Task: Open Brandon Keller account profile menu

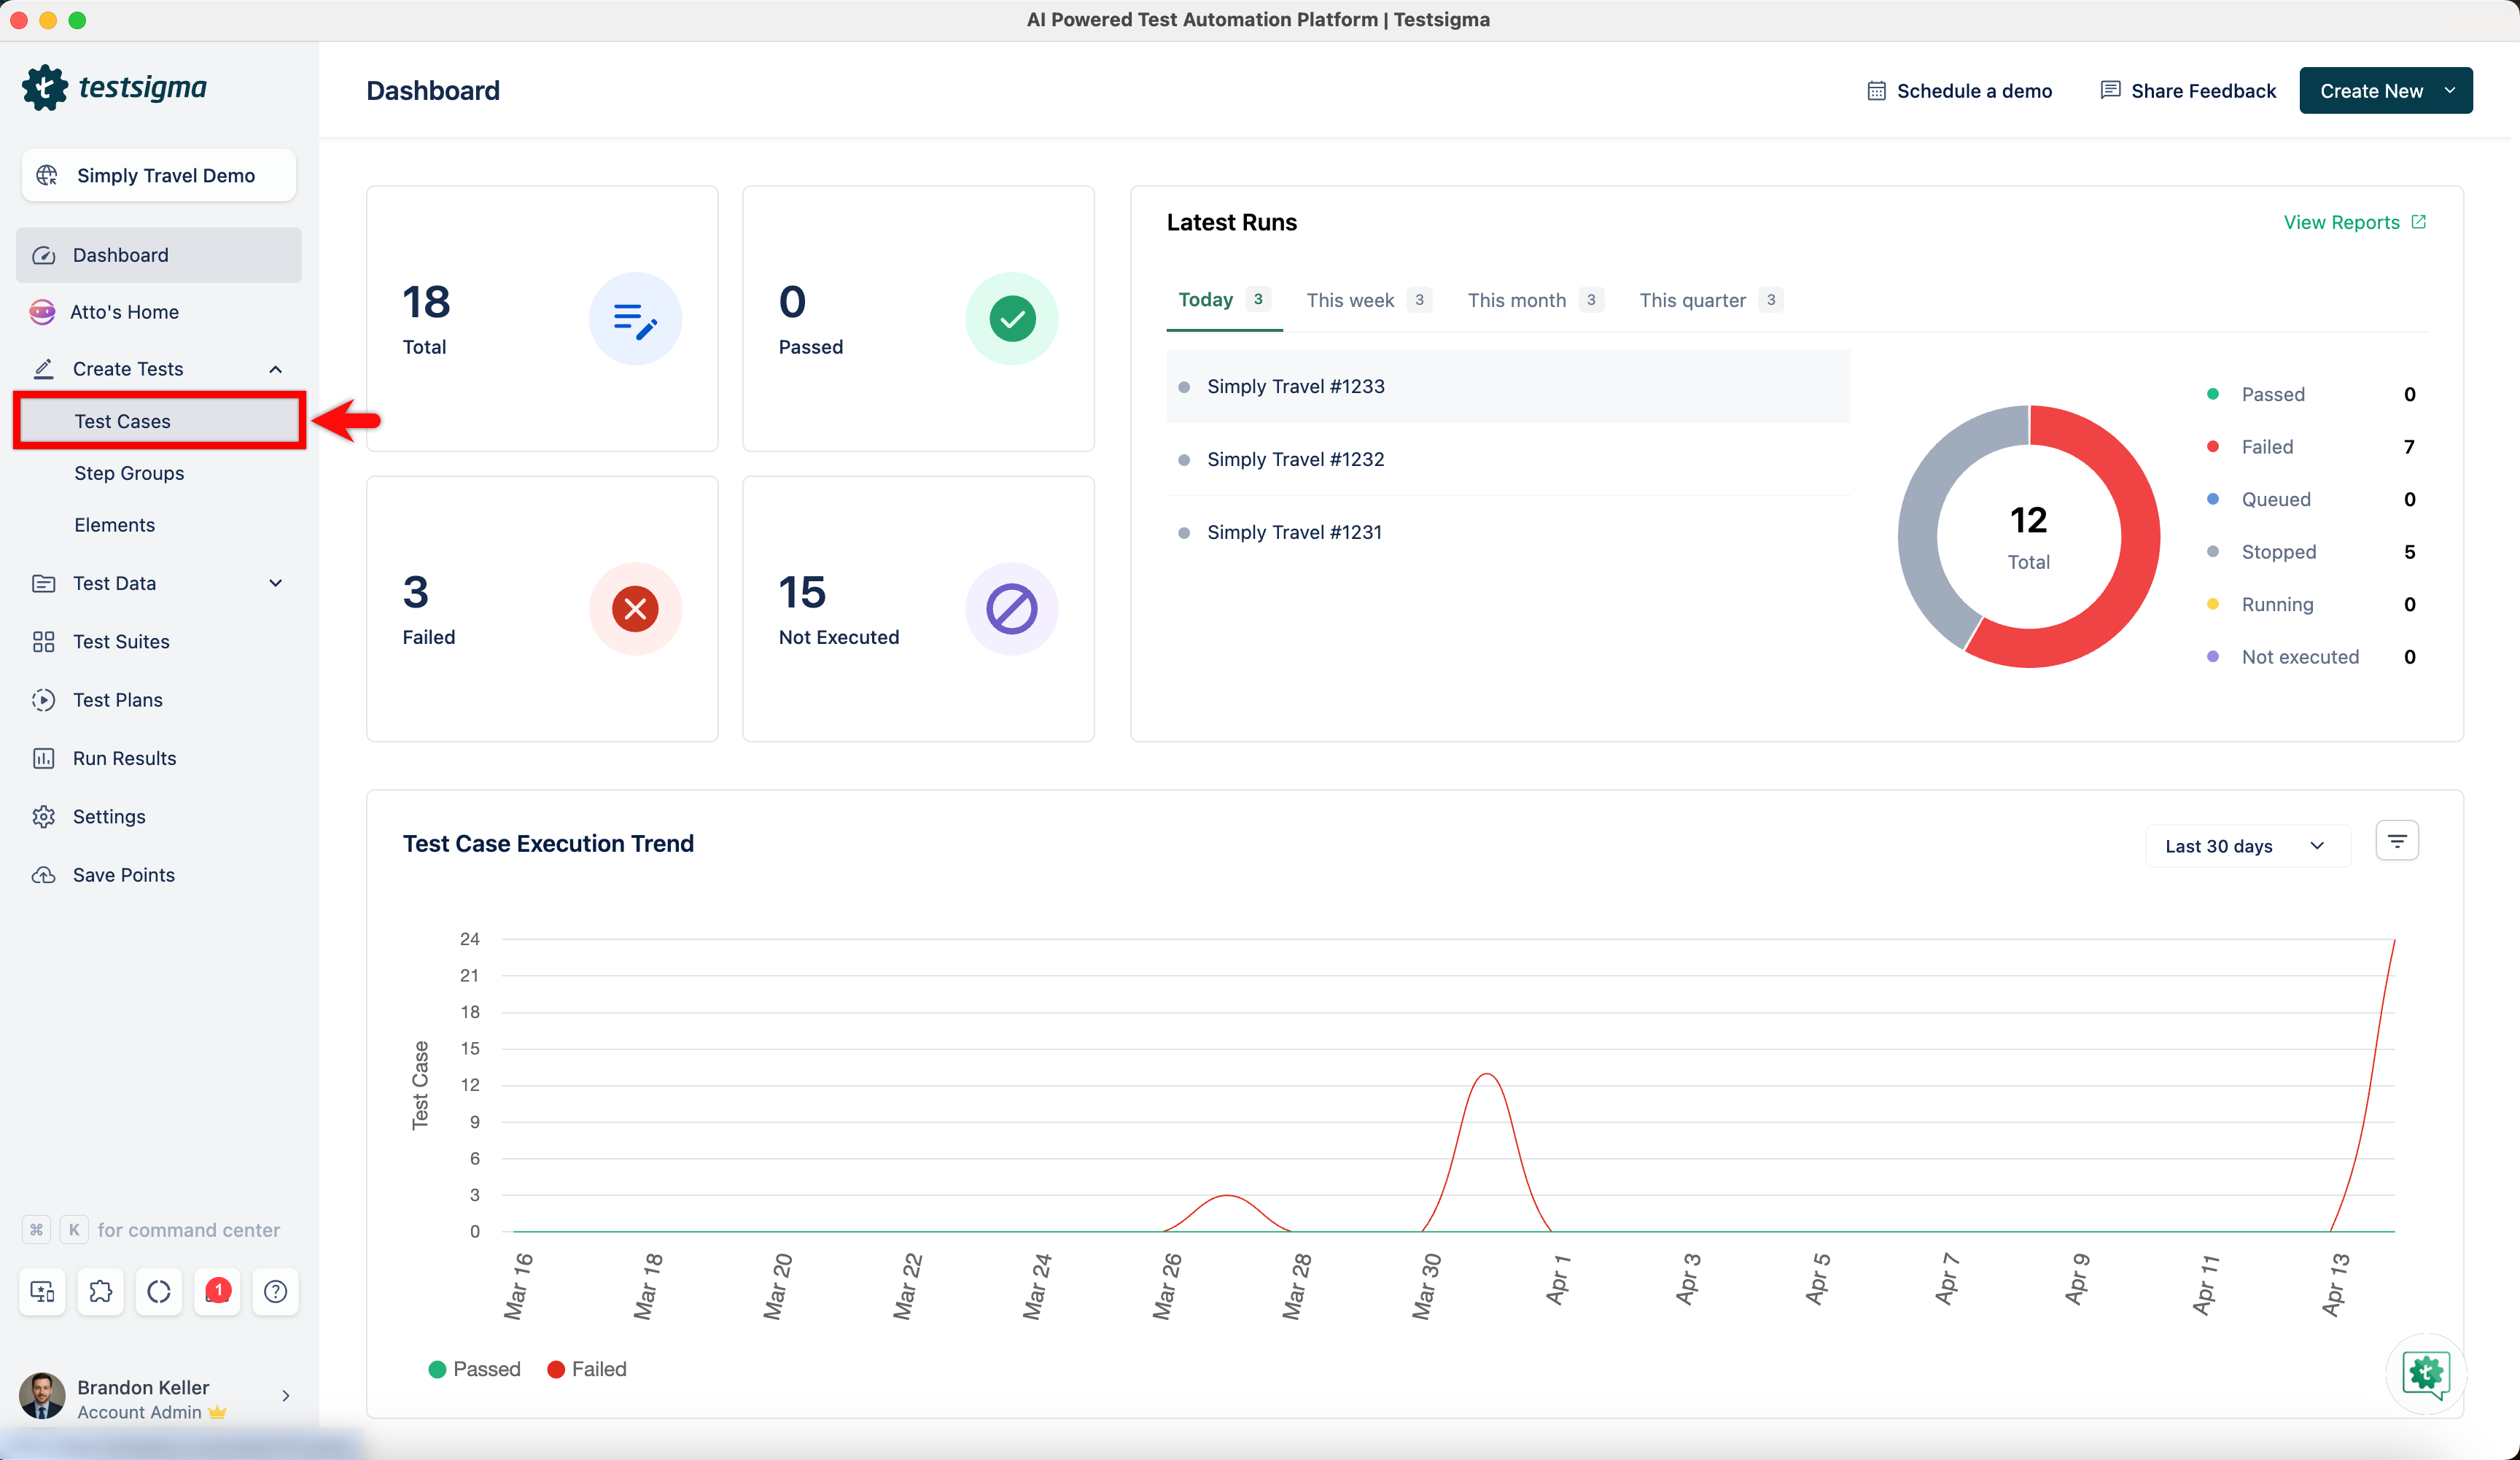Action: tap(155, 1397)
